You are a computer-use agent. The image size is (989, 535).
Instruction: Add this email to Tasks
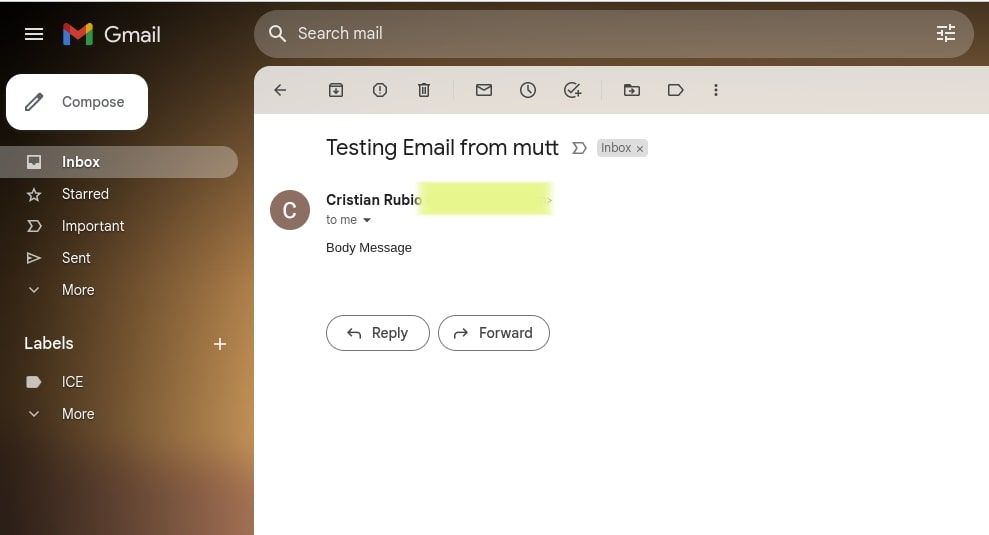click(572, 90)
